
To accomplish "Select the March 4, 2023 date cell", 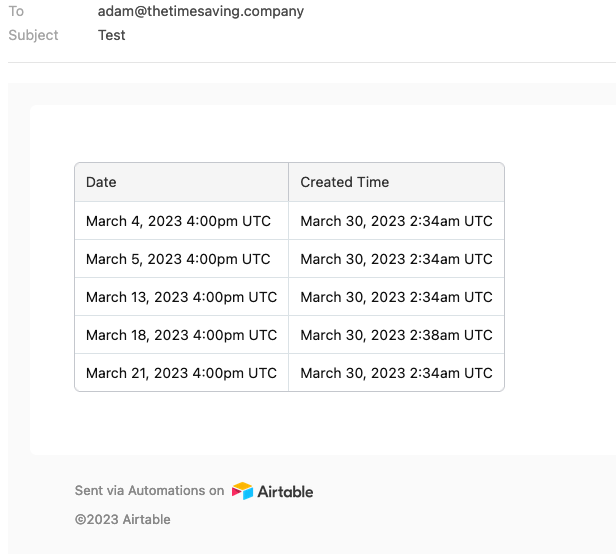I will point(182,221).
